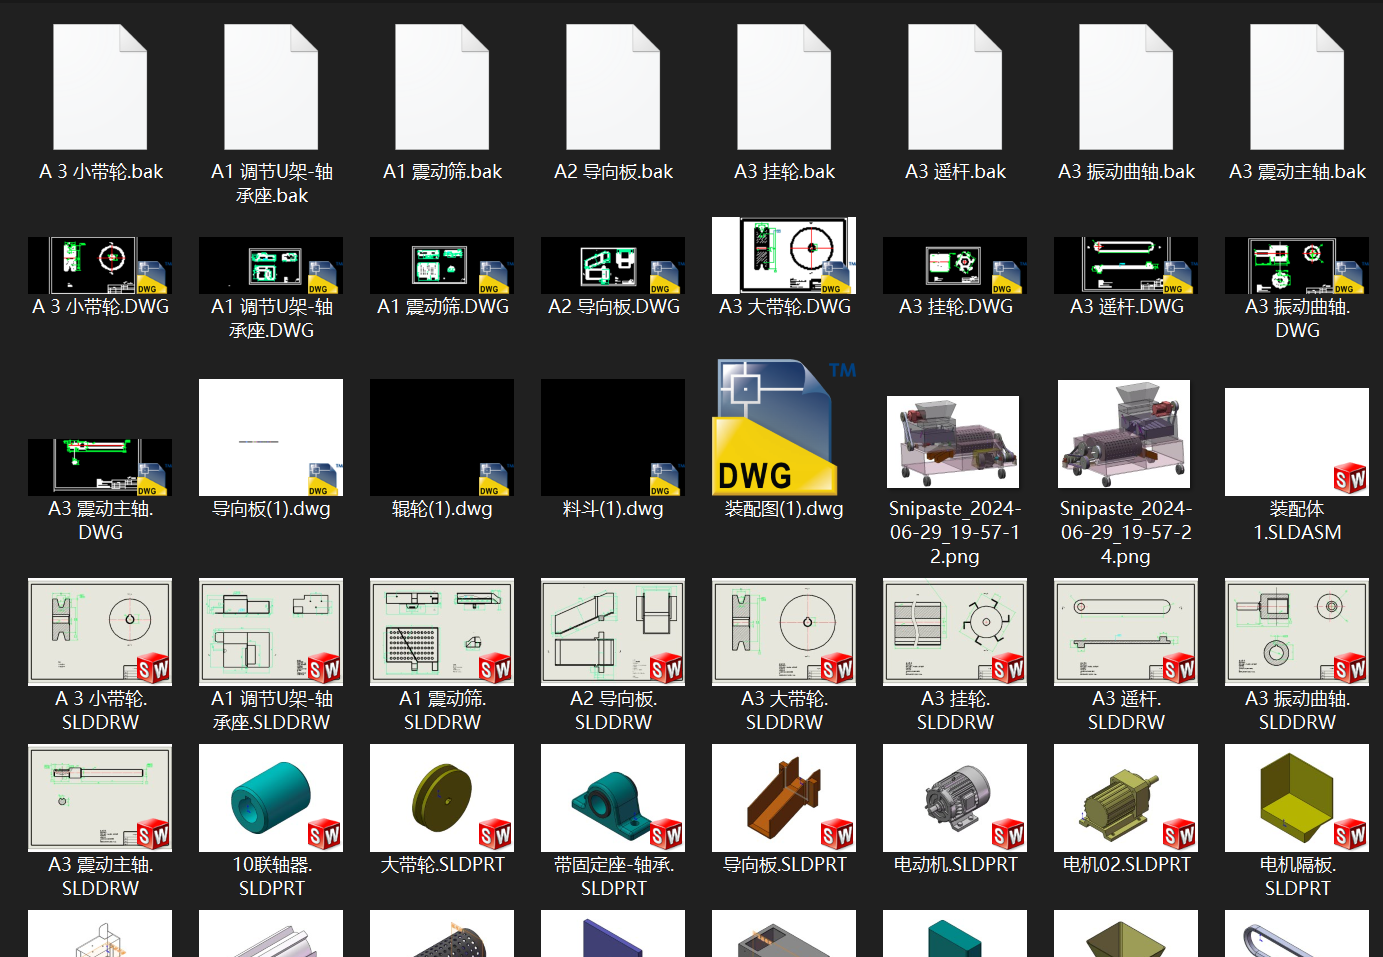Select the A1 震动筛.bak file icon
The height and width of the screenshot is (957, 1383).
[442, 87]
